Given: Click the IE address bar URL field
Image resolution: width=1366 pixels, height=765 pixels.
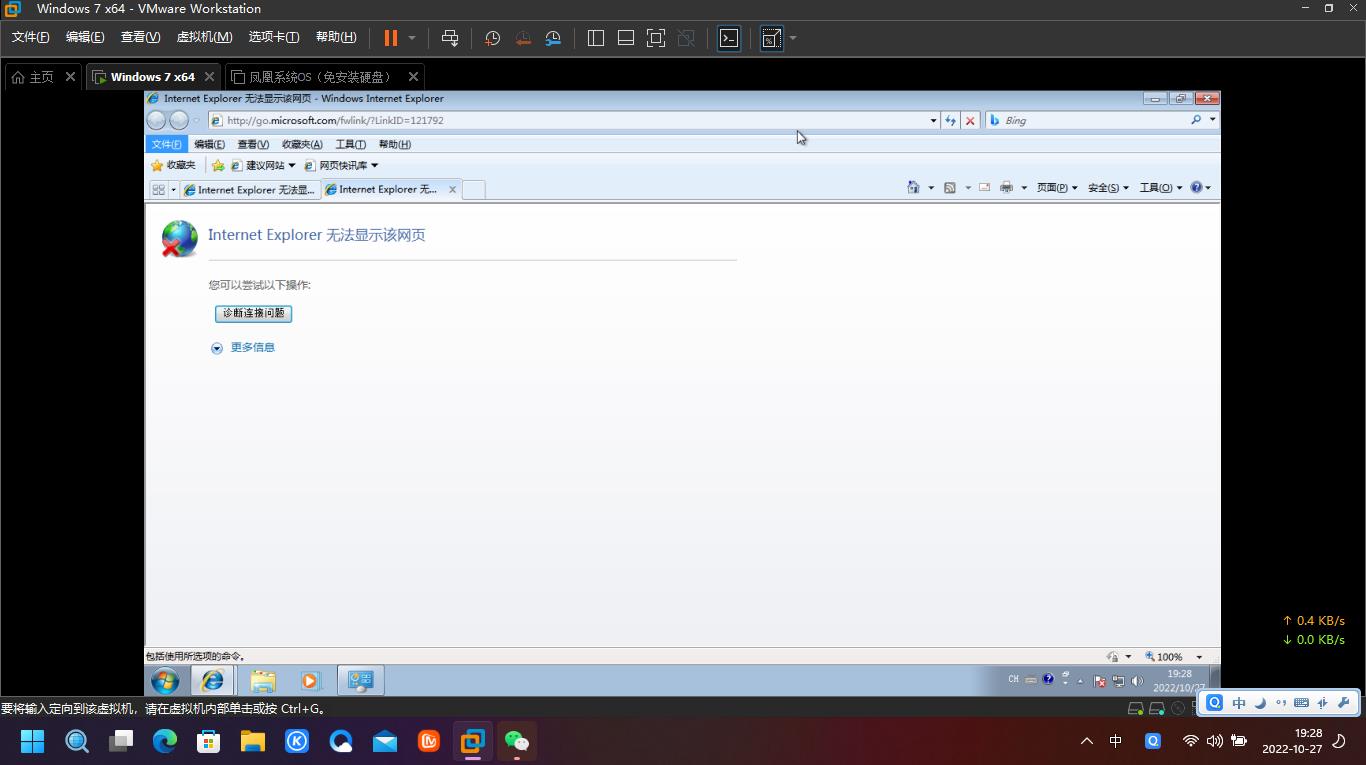Looking at the screenshot, I should click(570, 120).
